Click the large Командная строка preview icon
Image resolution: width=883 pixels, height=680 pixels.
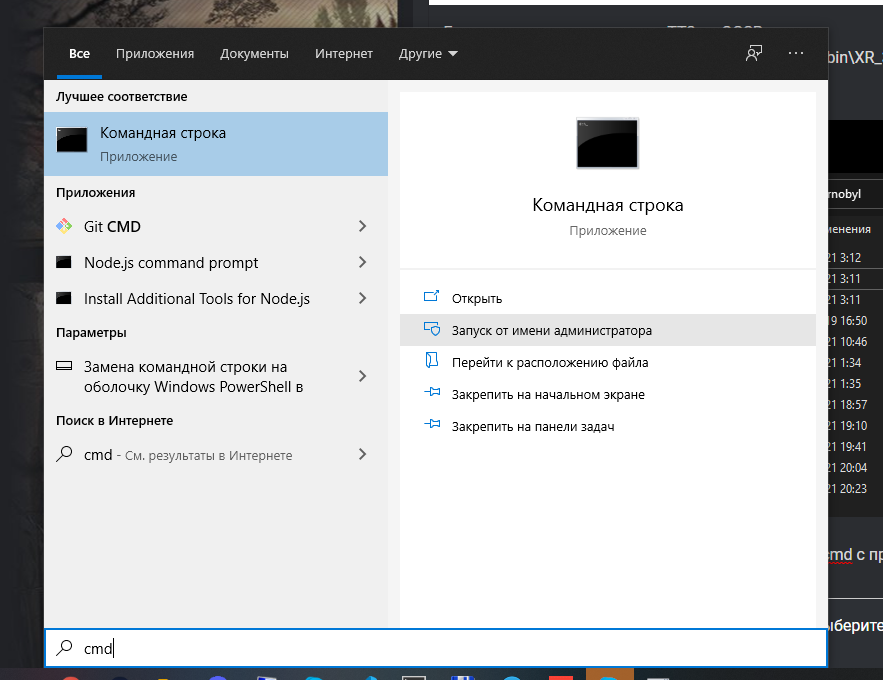(x=607, y=143)
